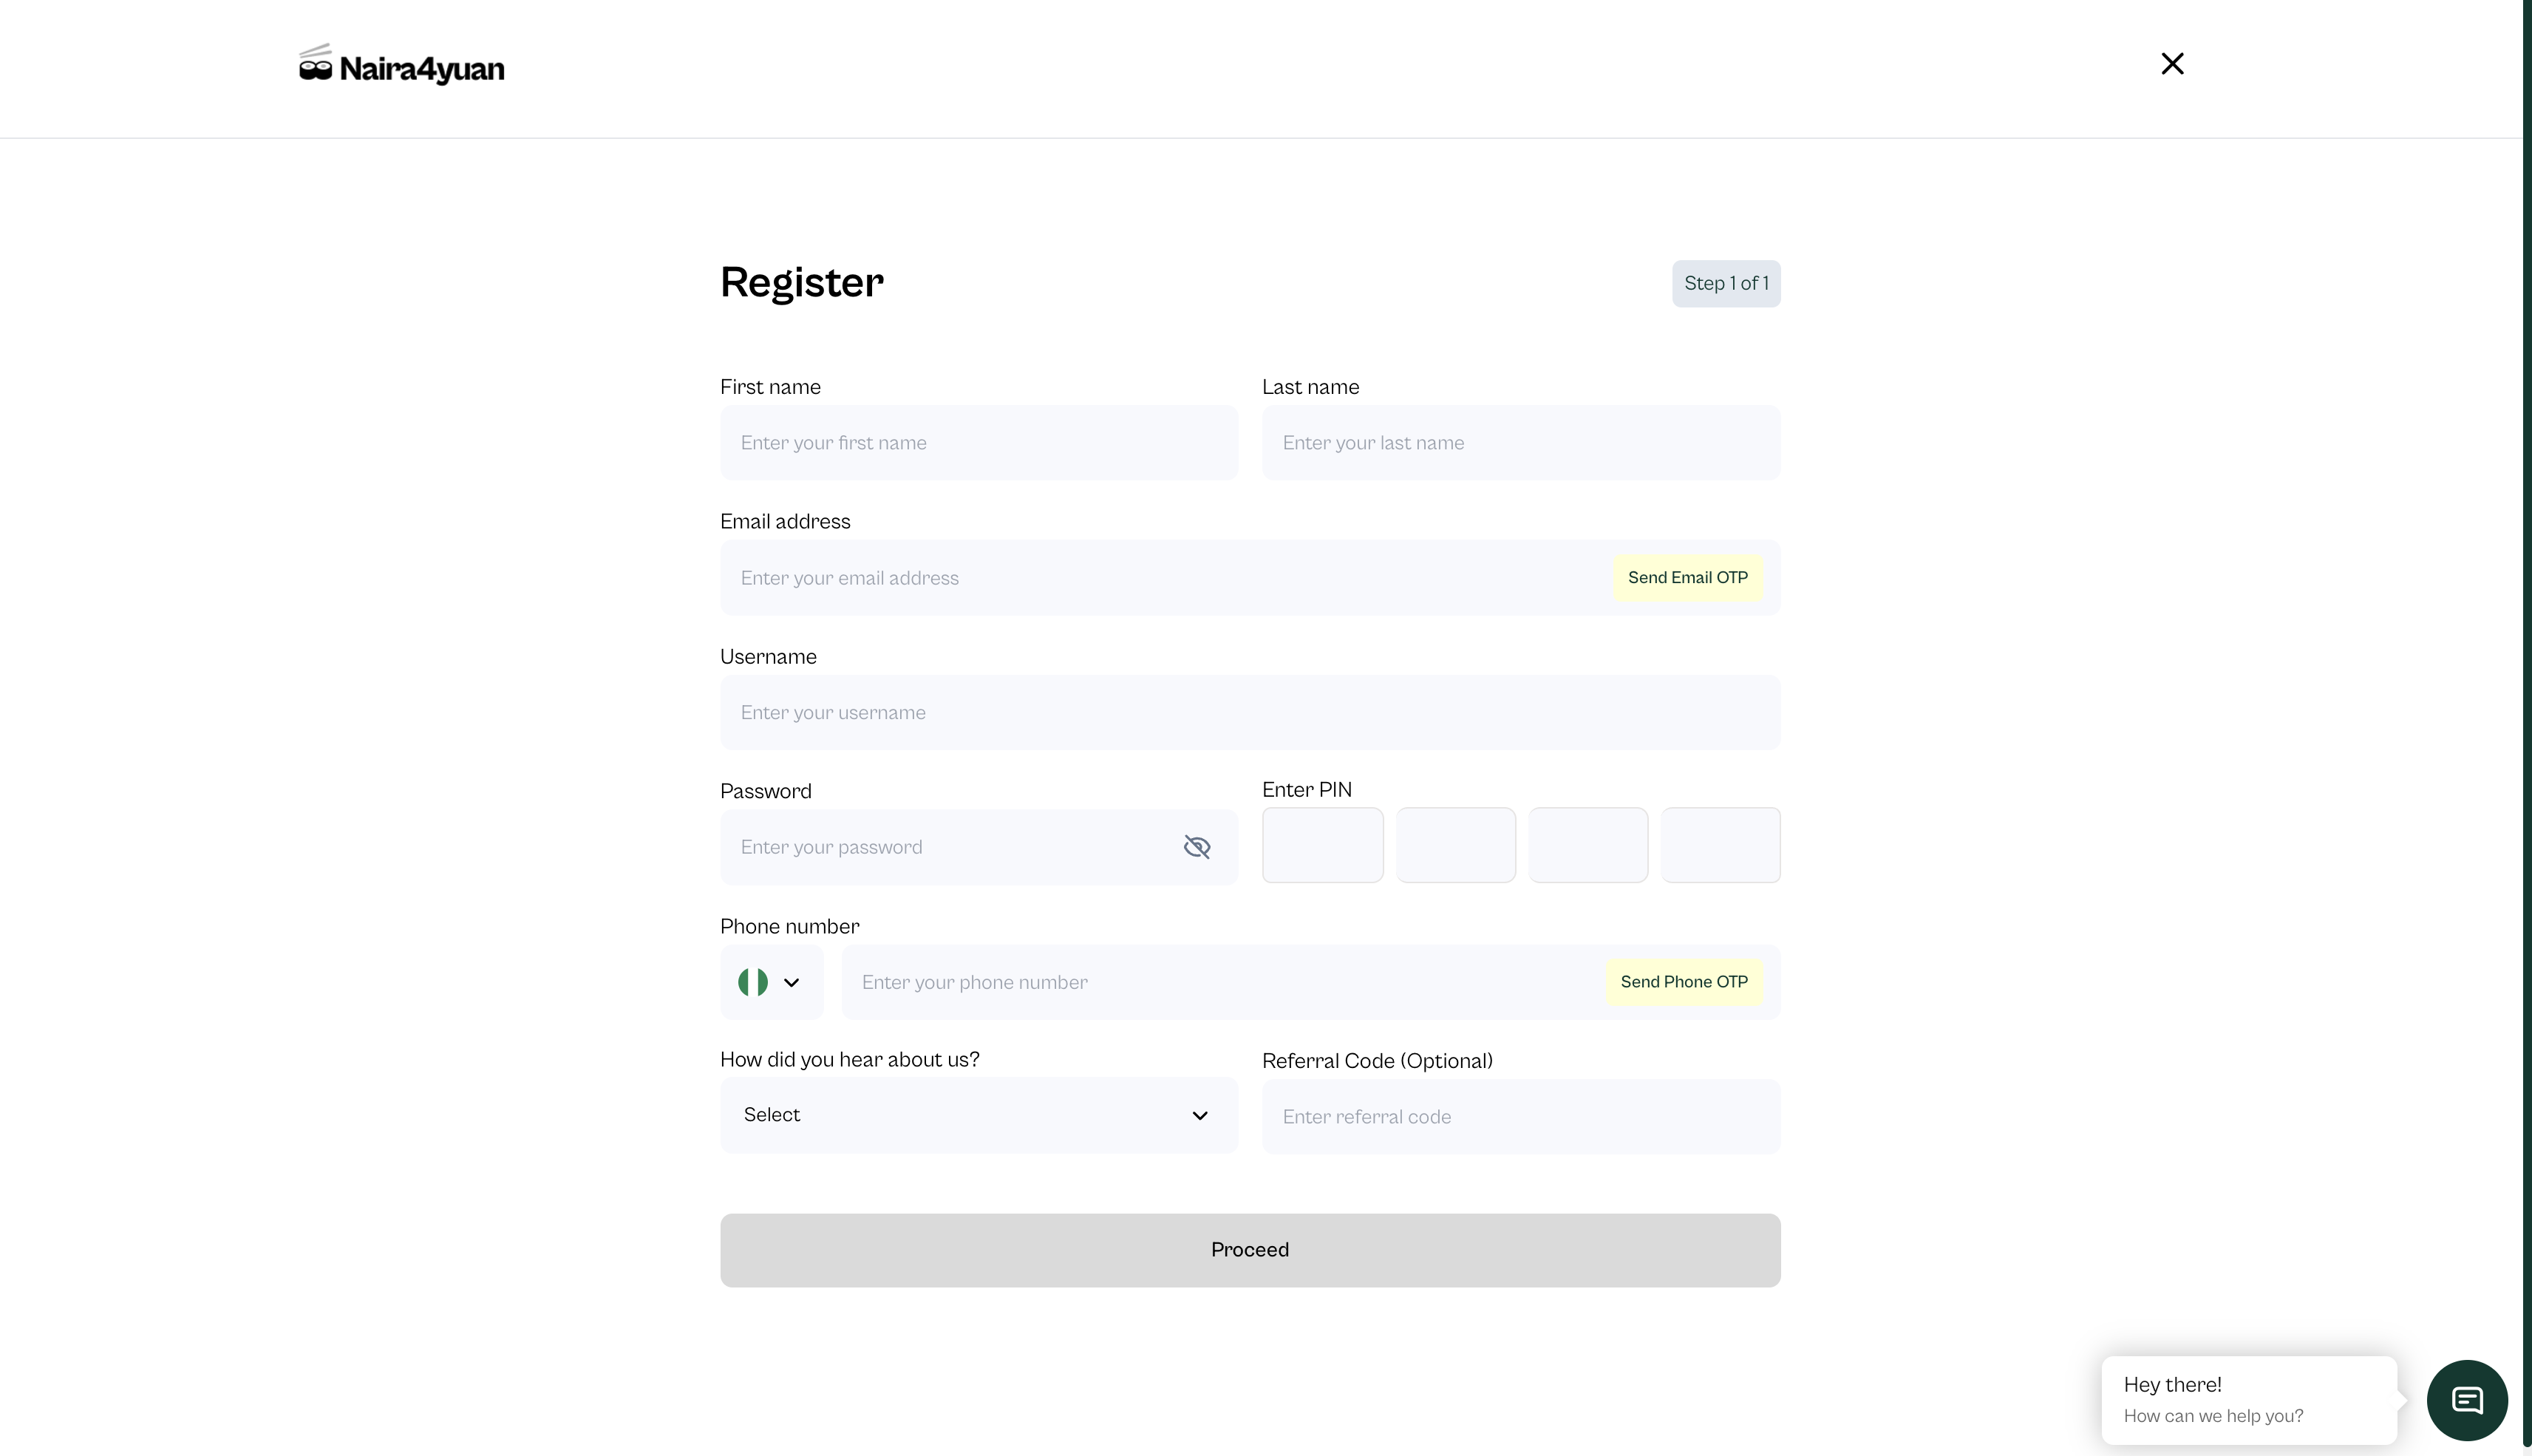Expand the 'How did you hear about us?' select
2532x1456 pixels.
[x=978, y=1115]
